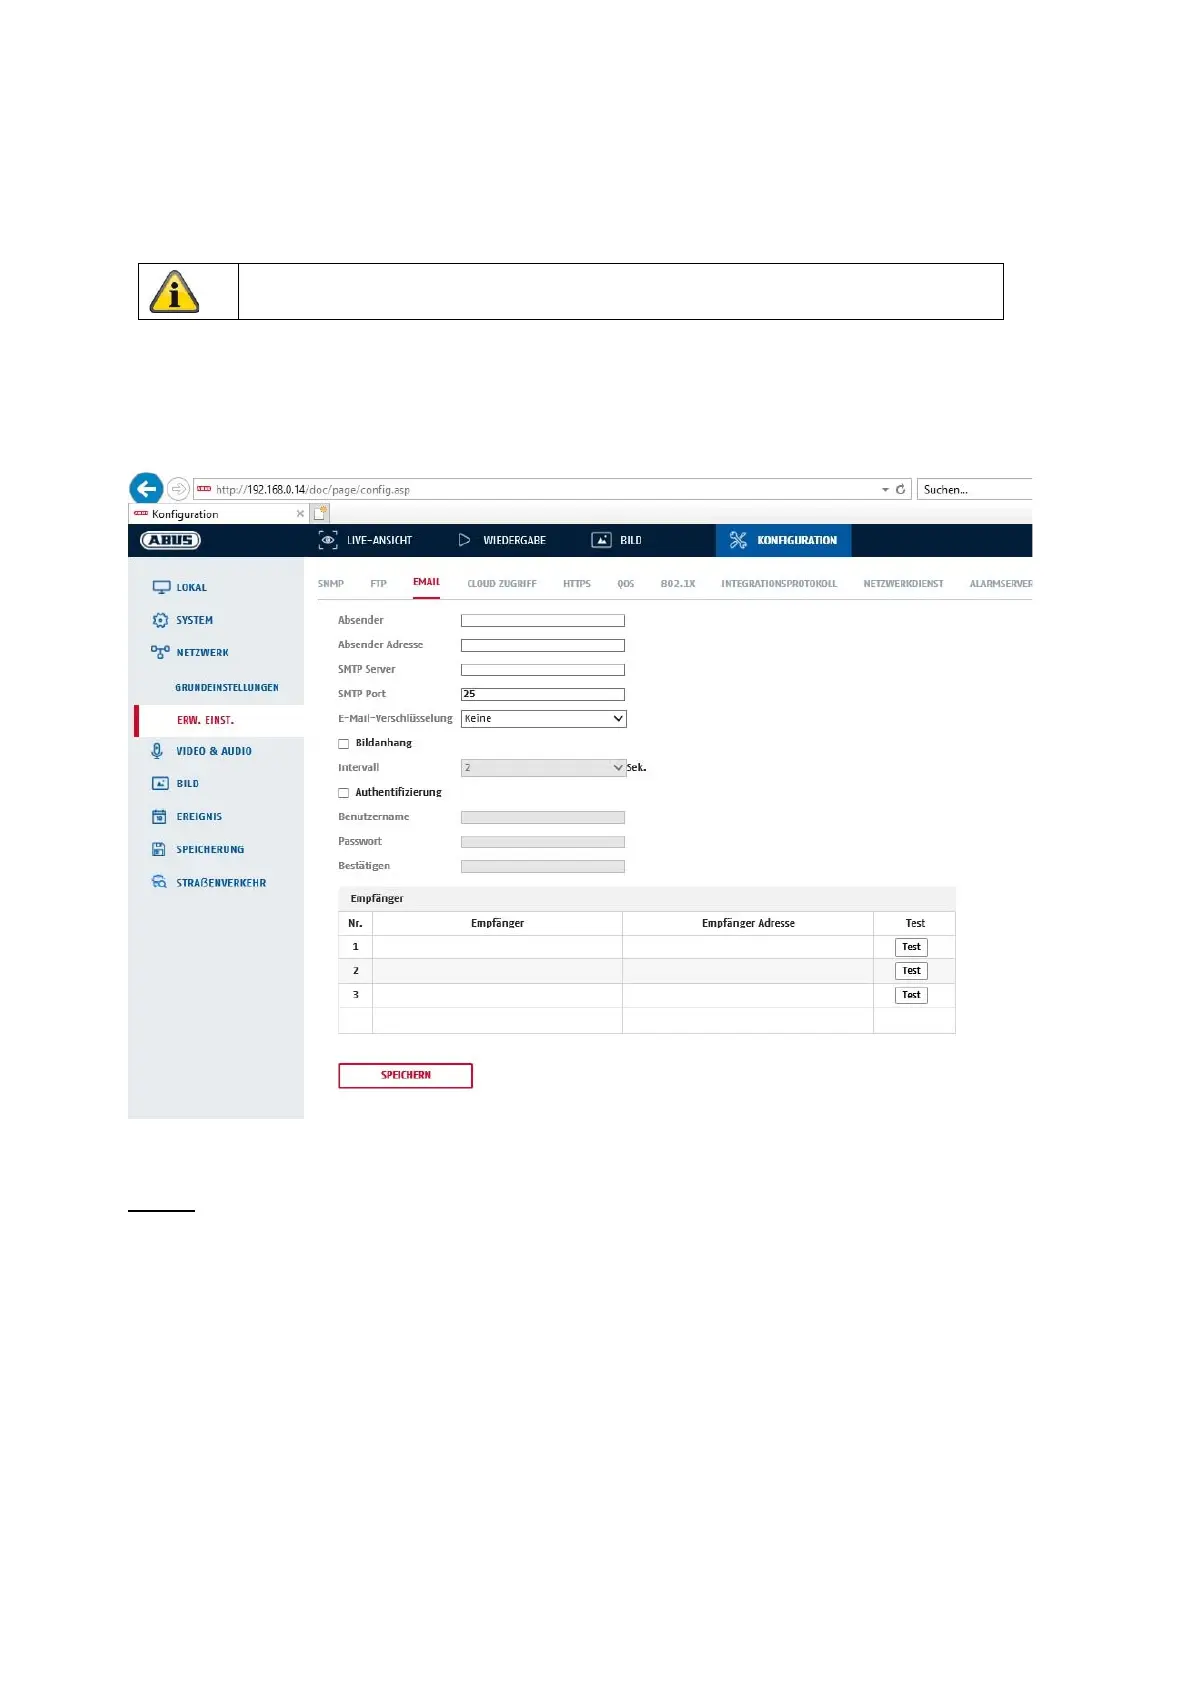Image resolution: width=1190 pixels, height=1684 pixels.
Task: Click the SMTP Server input field
Action: 543,670
